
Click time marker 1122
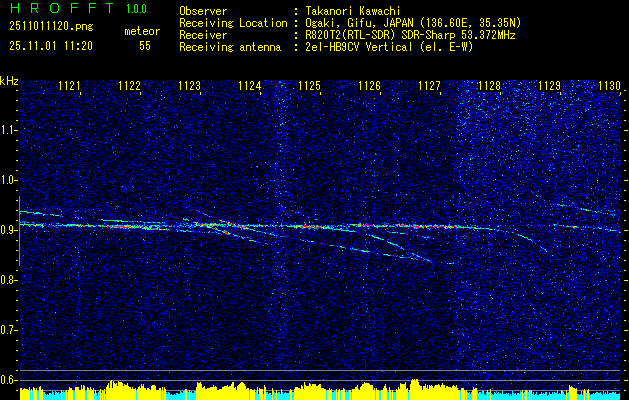(x=130, y=86)
